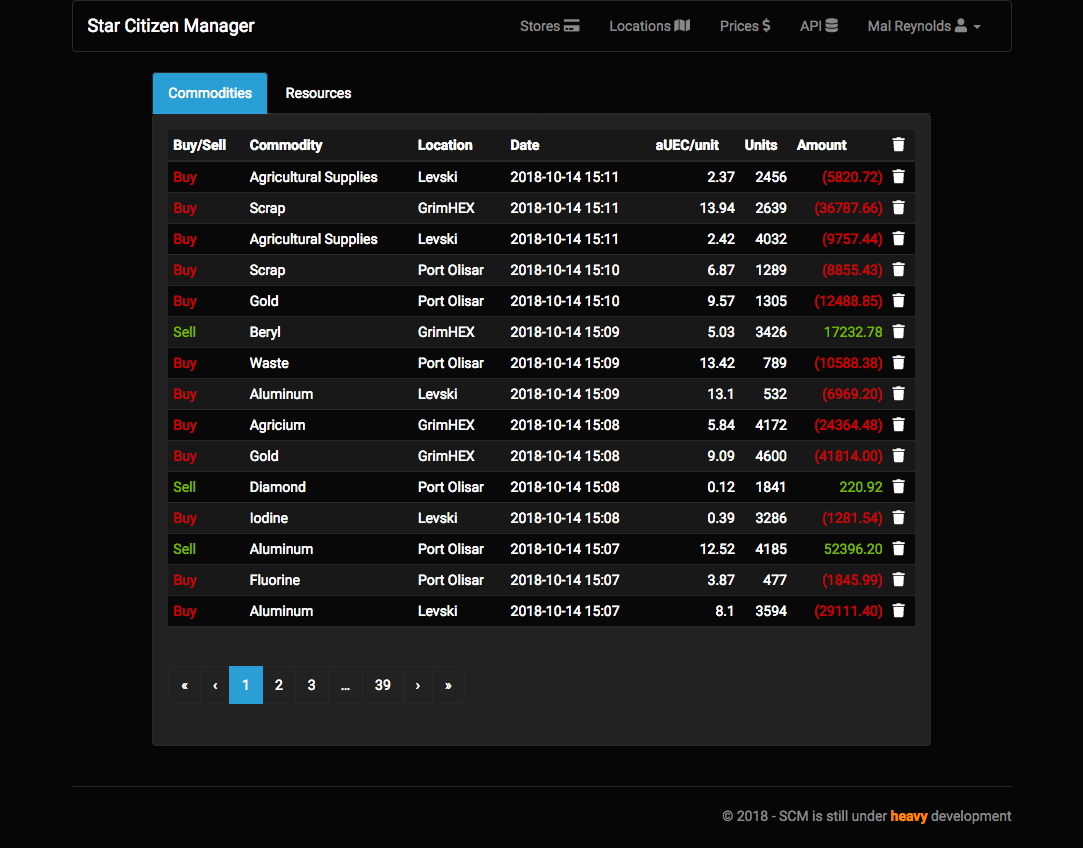The height and width of the screenshot is (848, 1083).
Task: Click the amount (41814.00)
Action: 848,456
